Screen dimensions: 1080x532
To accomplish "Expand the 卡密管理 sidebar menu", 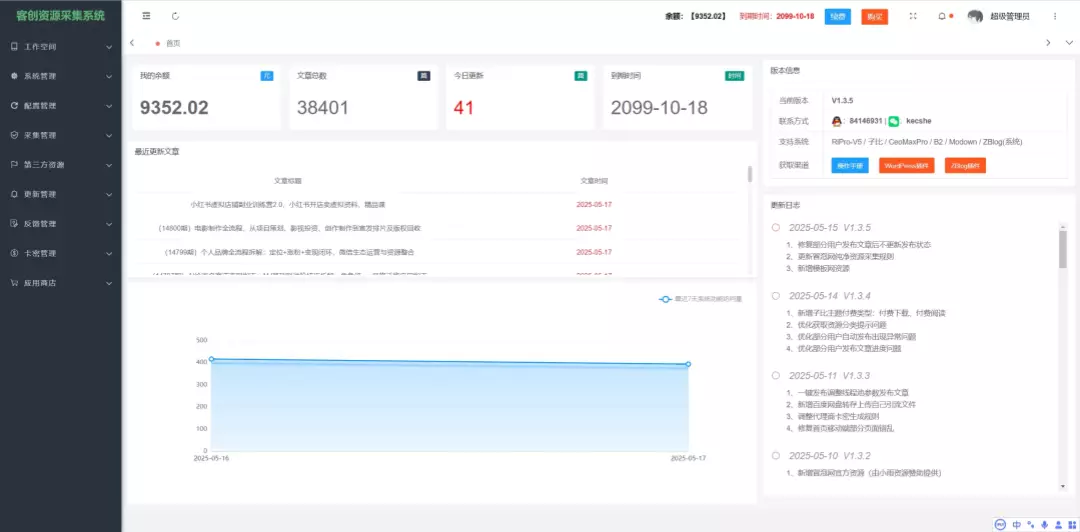I will click(x=60, y=253).
